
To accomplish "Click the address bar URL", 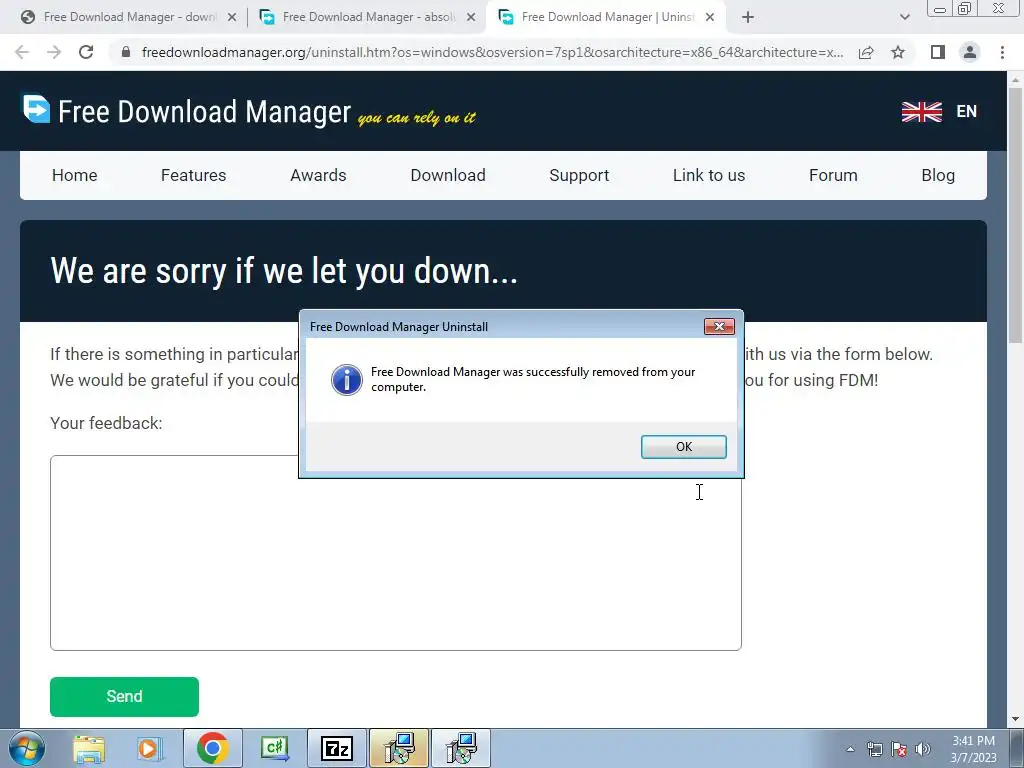I will point(492,52).
